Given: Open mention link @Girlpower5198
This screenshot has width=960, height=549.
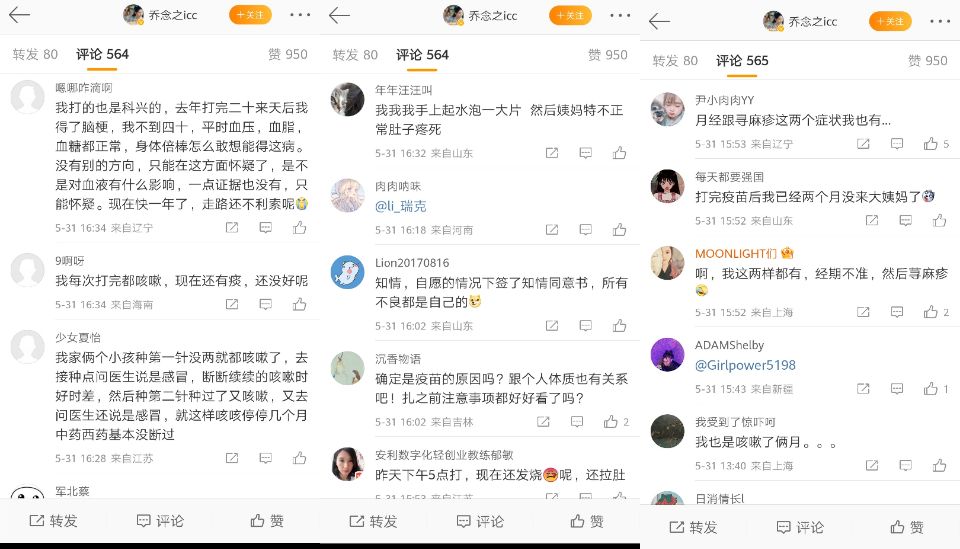Looking at the screenshot, I should 745,365.
